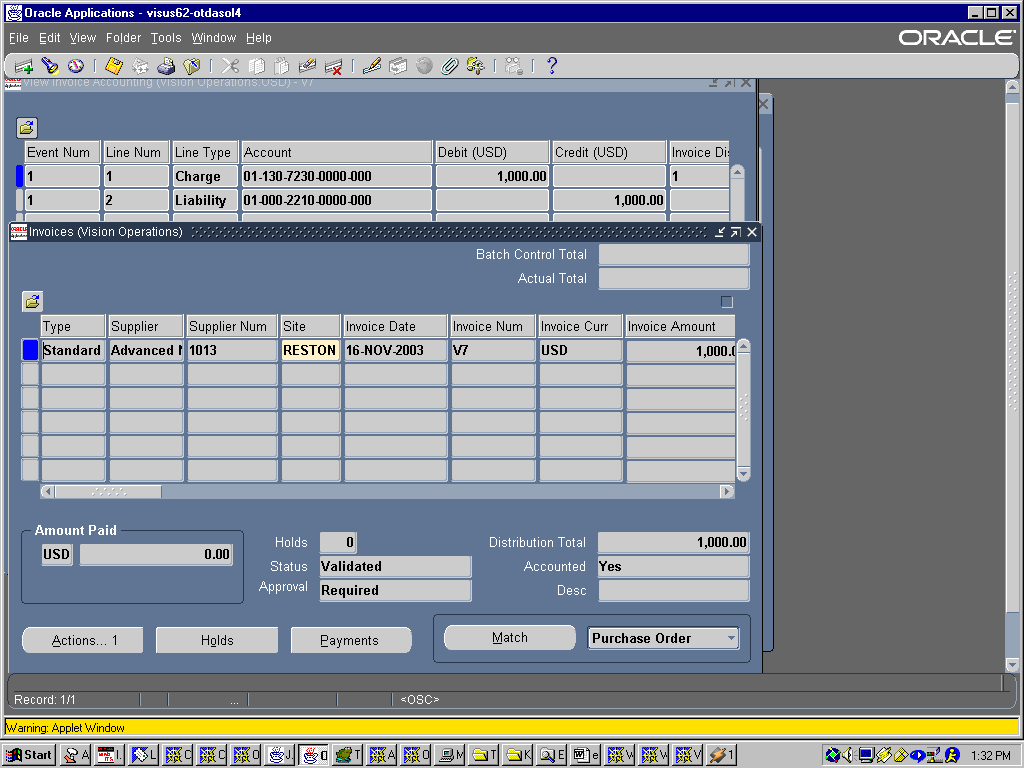The height and width of the screenshot is (768, 1024).
Task: Click the Payments button
Action: [x=351, y=640]
